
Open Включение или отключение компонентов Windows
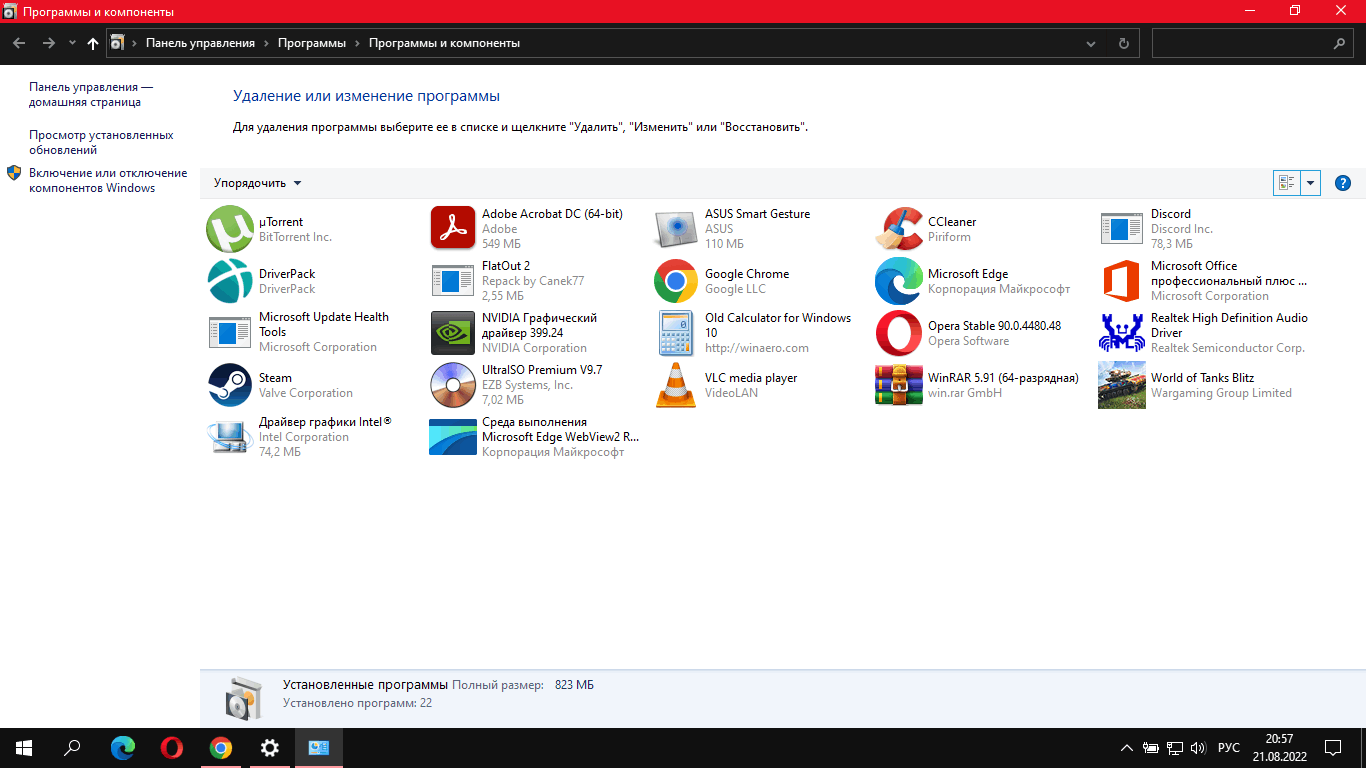point(108,180)
